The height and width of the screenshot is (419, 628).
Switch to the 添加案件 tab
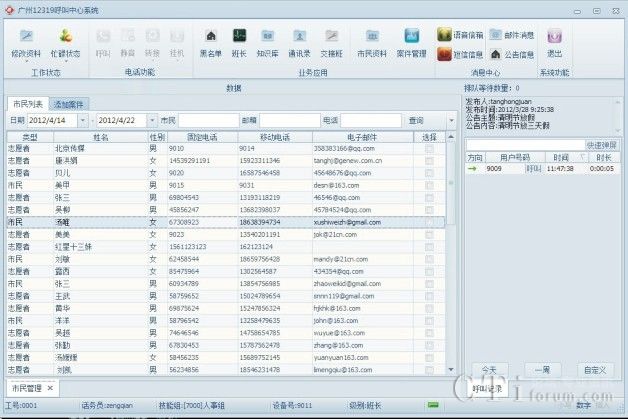pyautogui.click(x=70, y=104)
